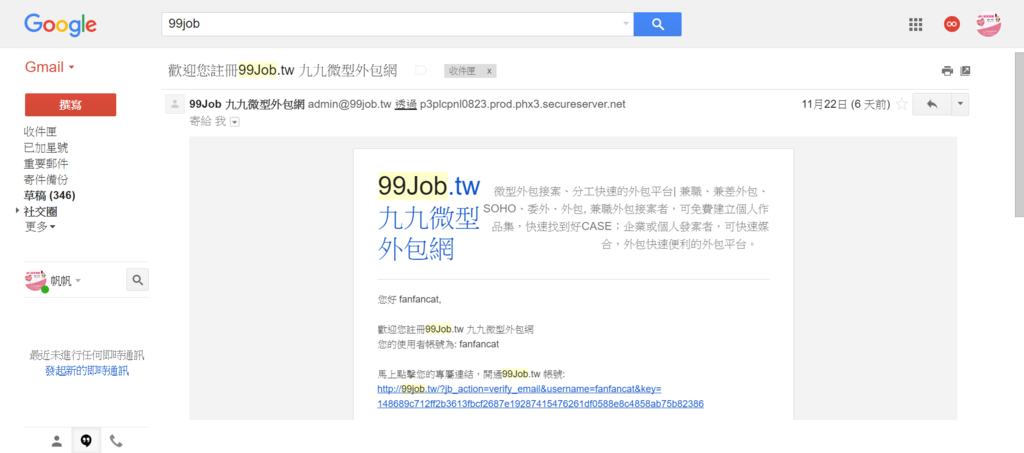Open email in new window

click(965, 71)
